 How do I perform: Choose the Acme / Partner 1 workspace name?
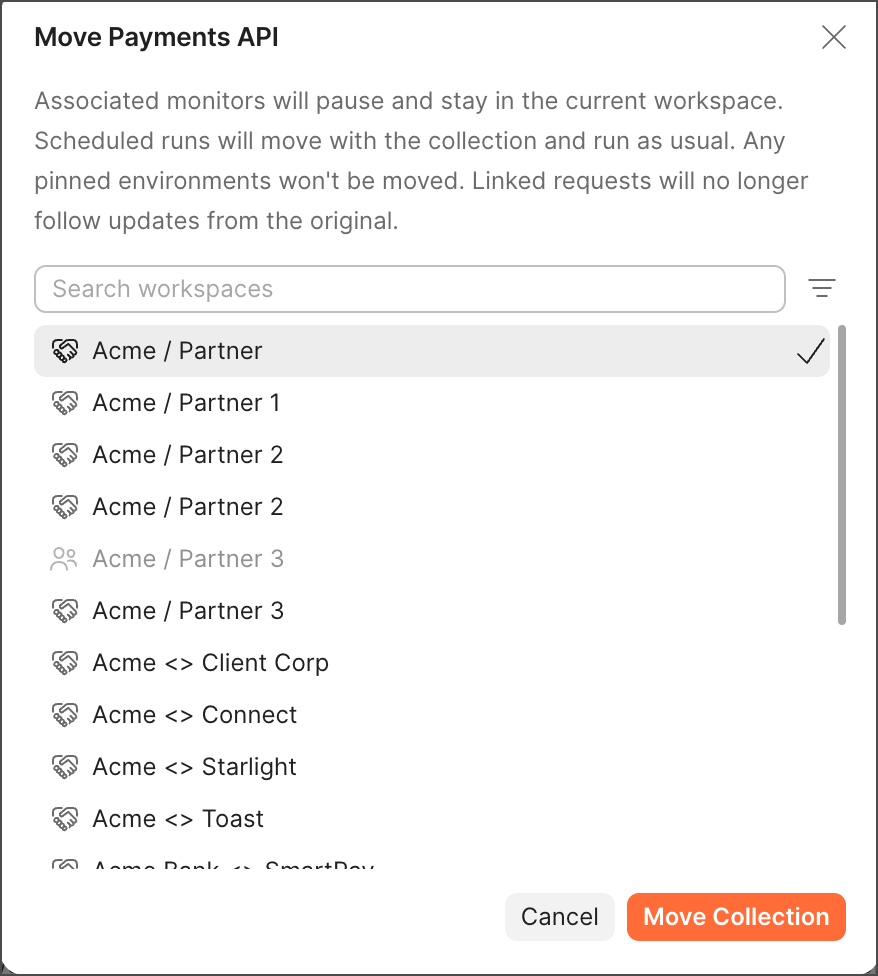(186, 403)
